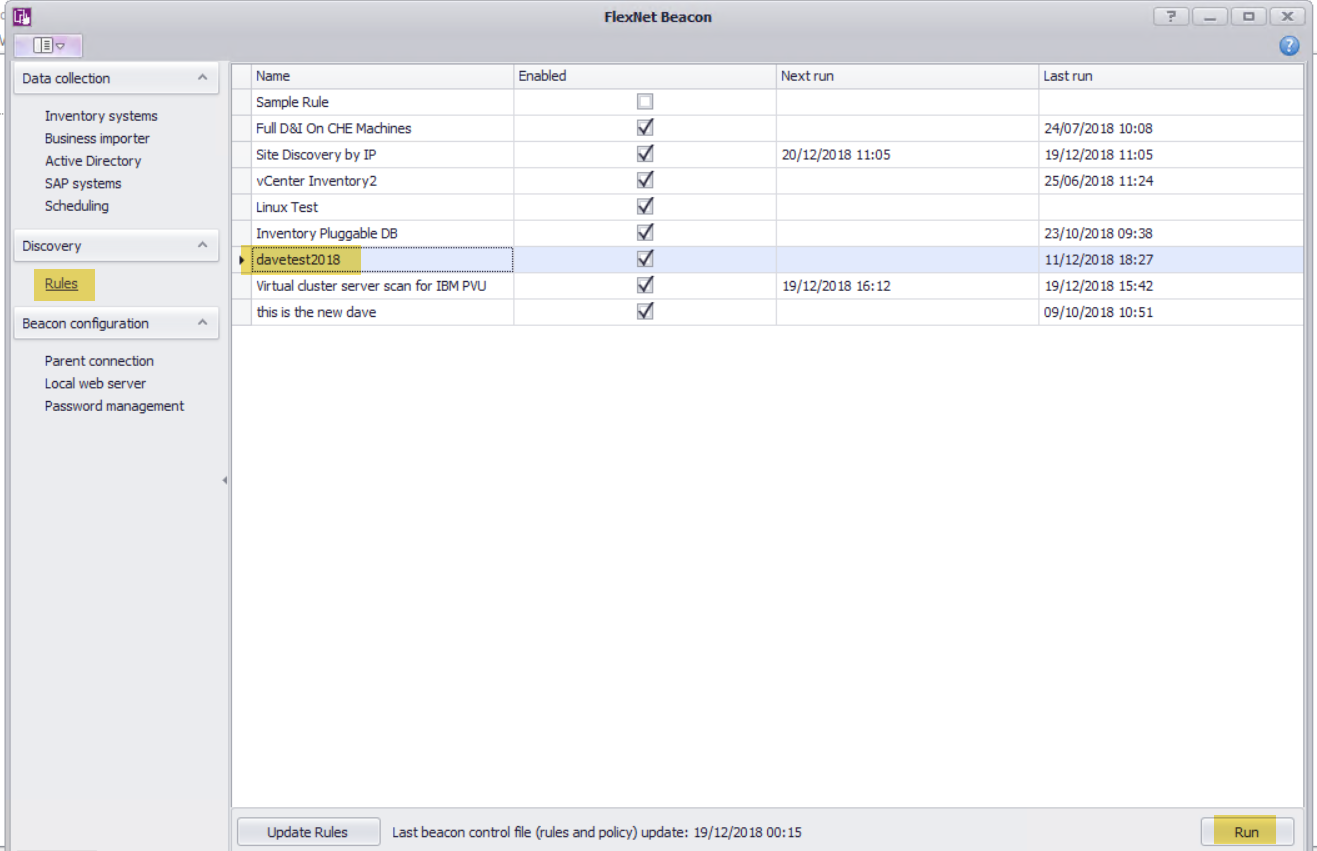Click last run date 19/12/2018 15:42
The height and width of the screenshot is (851, 1317).
pos(1098,286)
